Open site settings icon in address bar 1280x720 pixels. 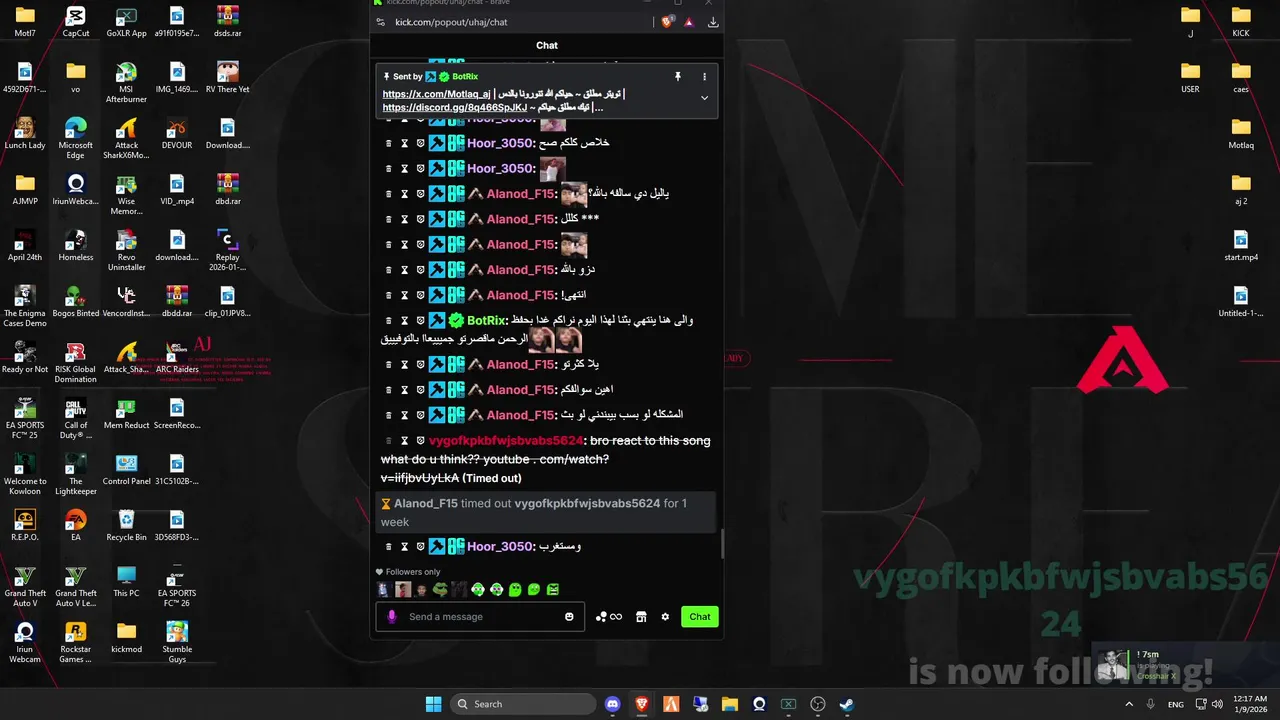point(380,22)
